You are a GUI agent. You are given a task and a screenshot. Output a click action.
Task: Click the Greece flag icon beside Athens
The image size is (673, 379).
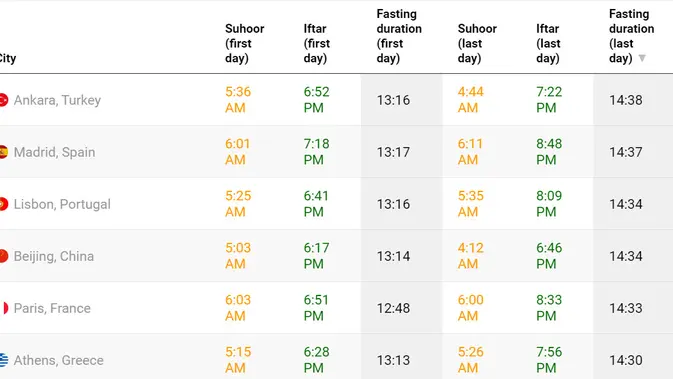pos(4,360)
